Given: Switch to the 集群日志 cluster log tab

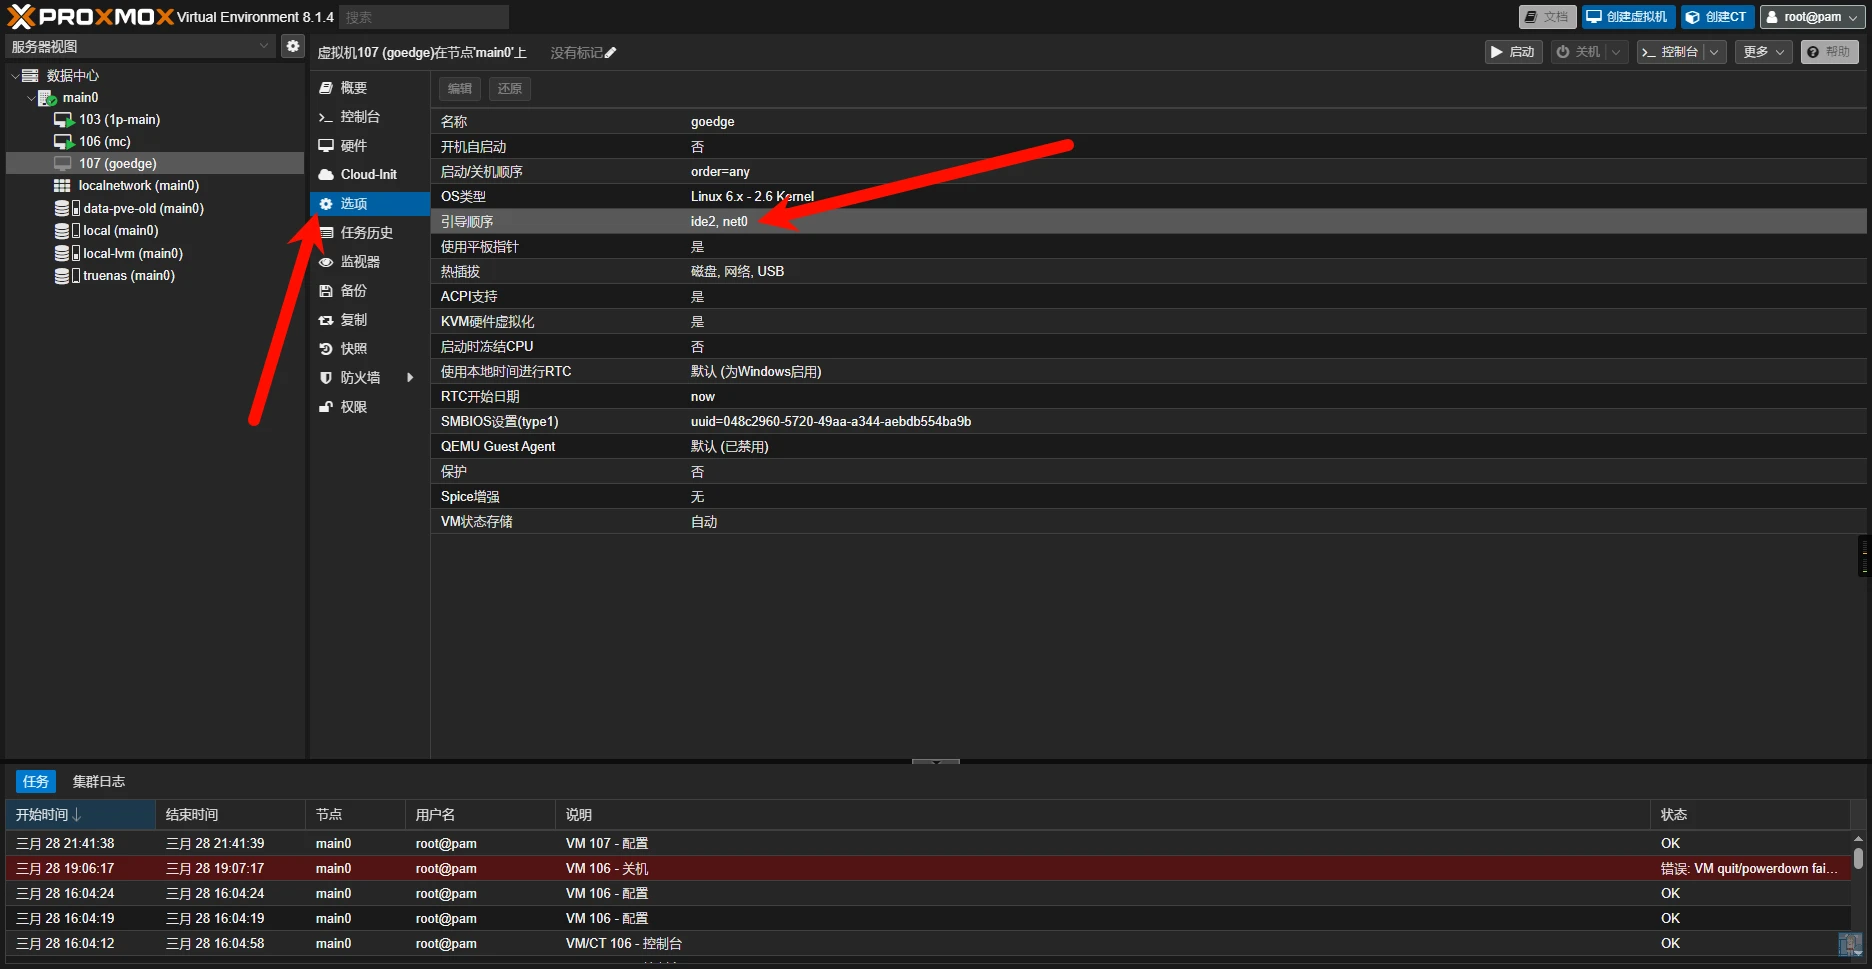Looking at the screenshot, I should pyautogui.click(x=98, y=782).
